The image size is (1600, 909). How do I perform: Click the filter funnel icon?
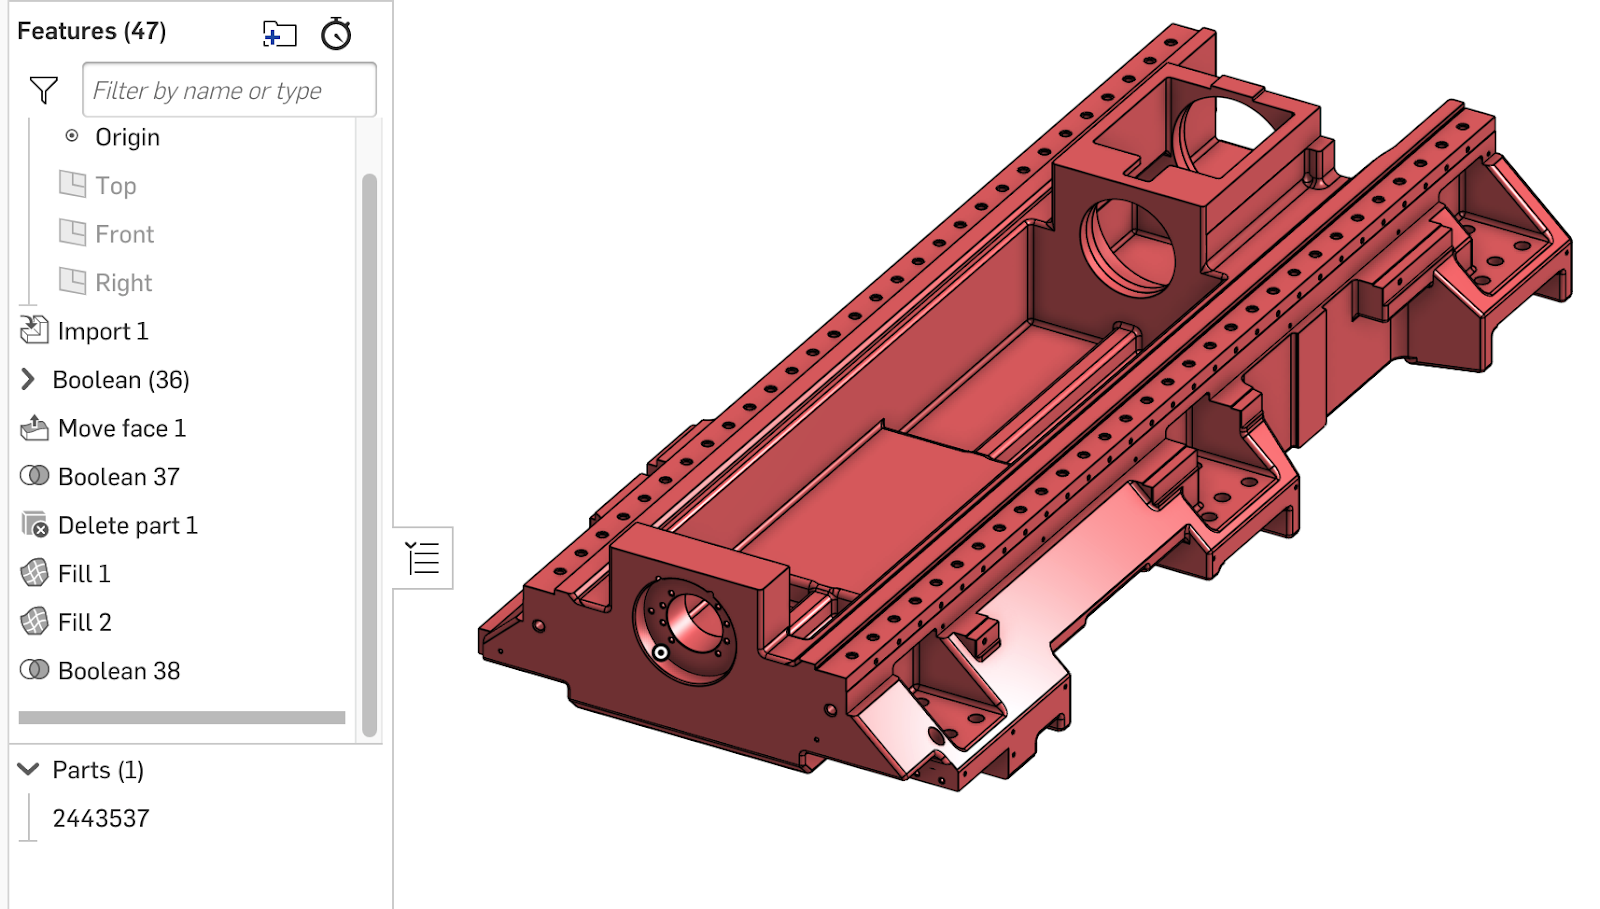pos(44,90)
